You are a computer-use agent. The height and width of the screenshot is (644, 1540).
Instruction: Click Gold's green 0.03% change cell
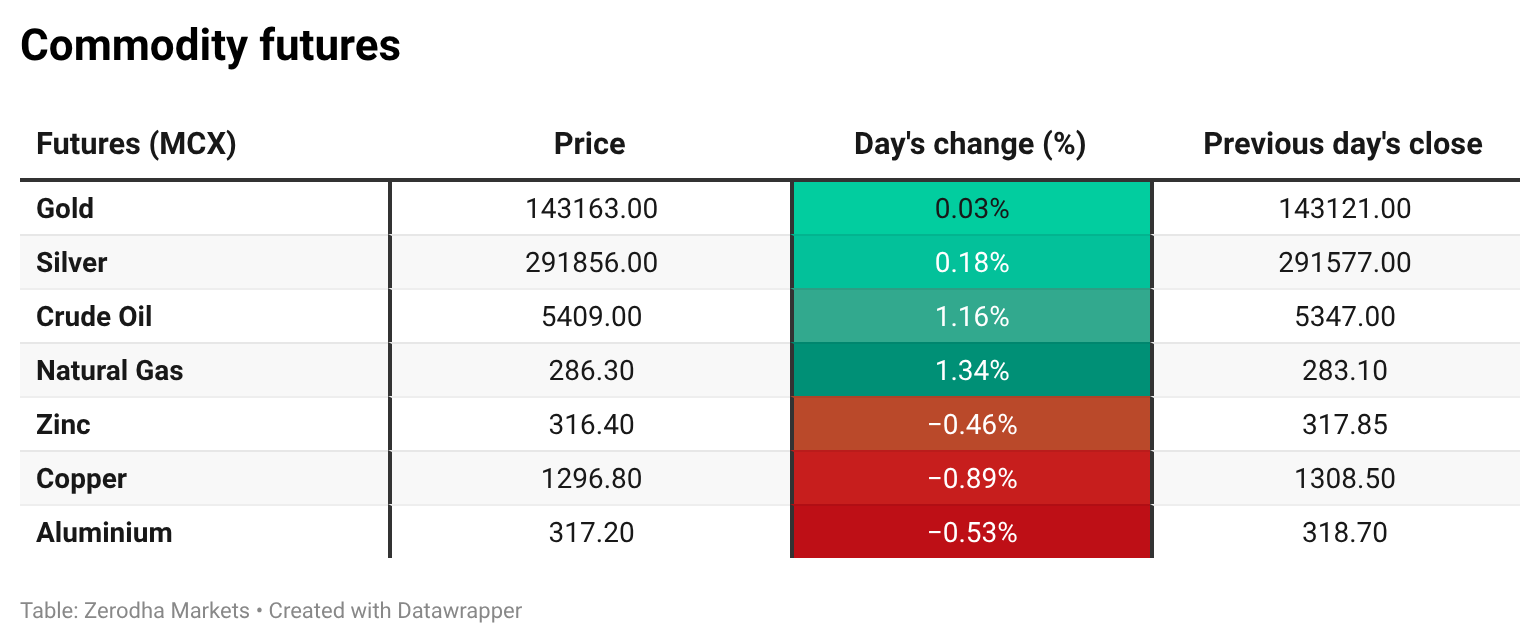pos(972,209)
